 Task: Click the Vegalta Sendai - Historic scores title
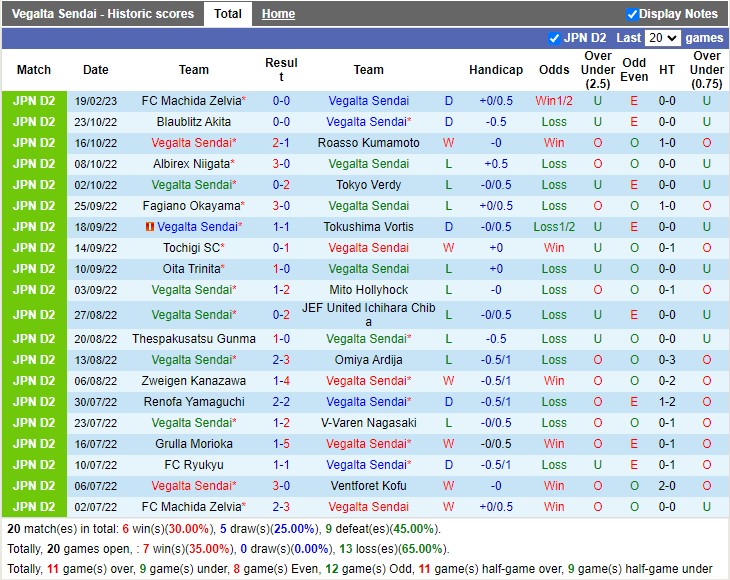pyautogui.click(x=102, y=13)
